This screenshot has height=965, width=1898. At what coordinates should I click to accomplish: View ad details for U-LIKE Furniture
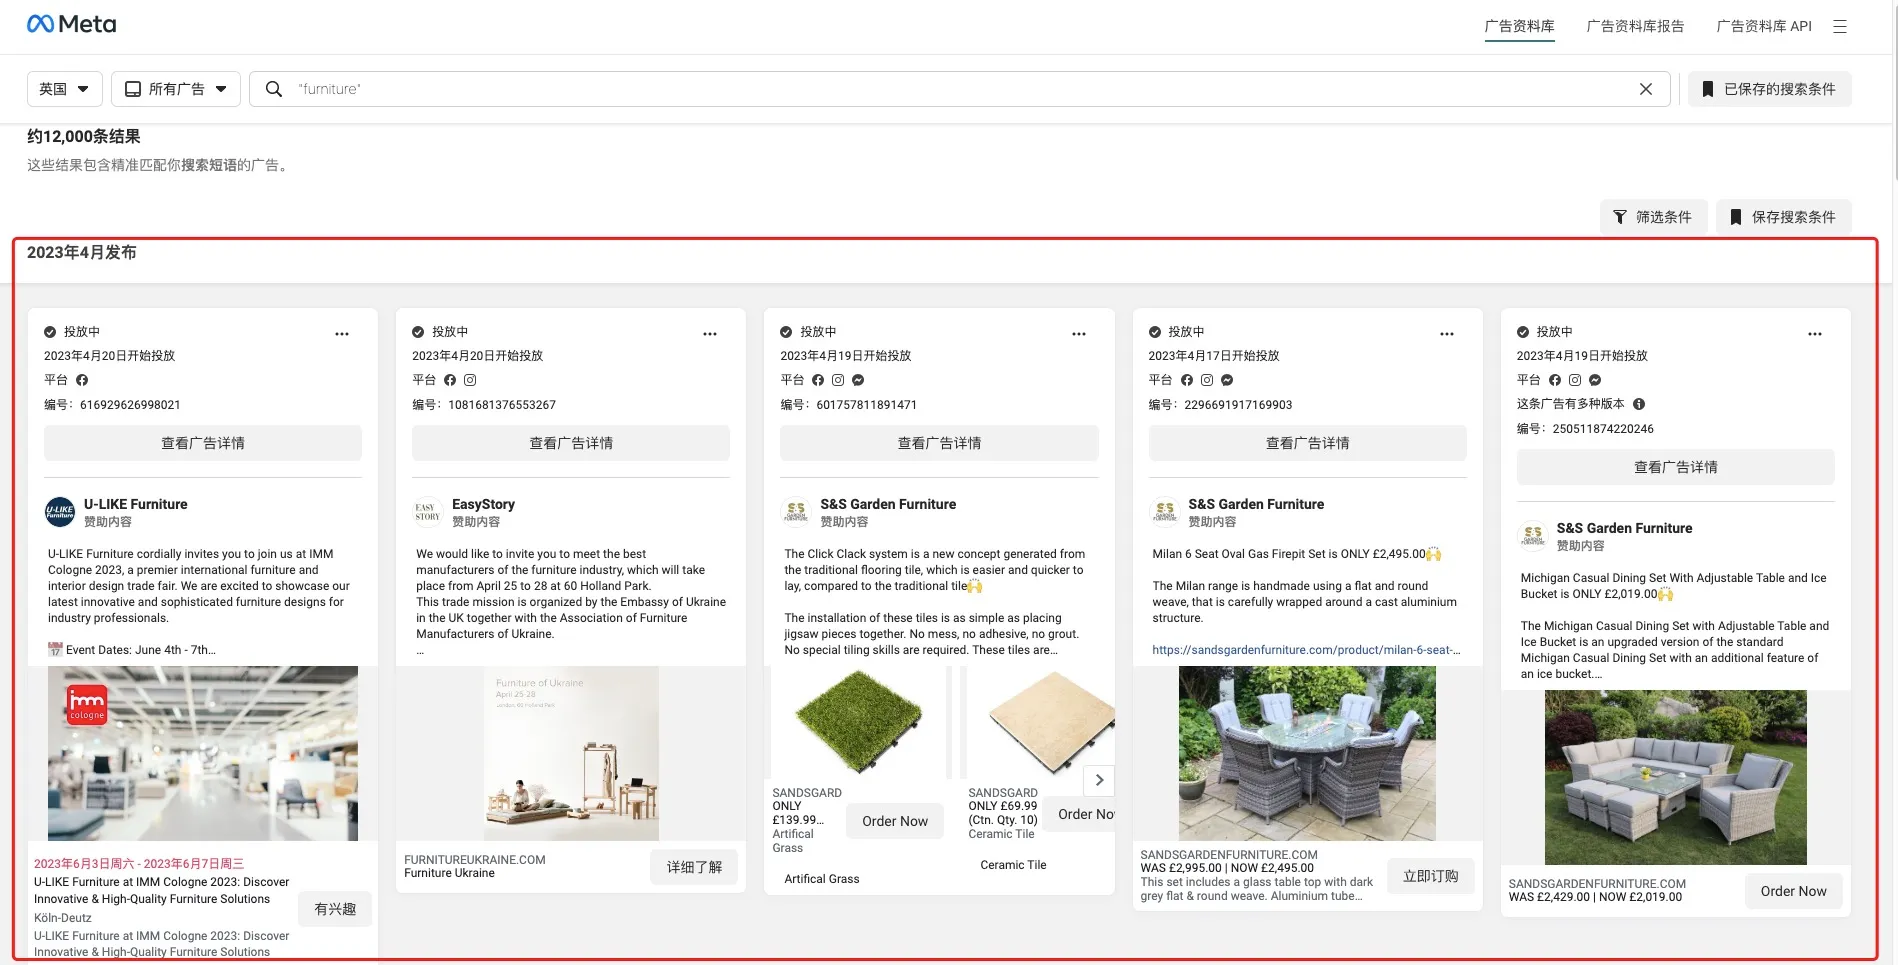click(203, 443)
